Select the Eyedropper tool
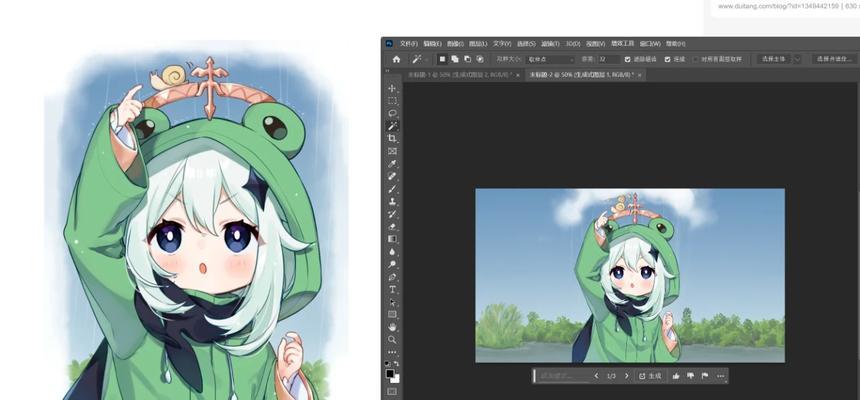The height and width of the screenshot is (400, 860). [392, 164]
